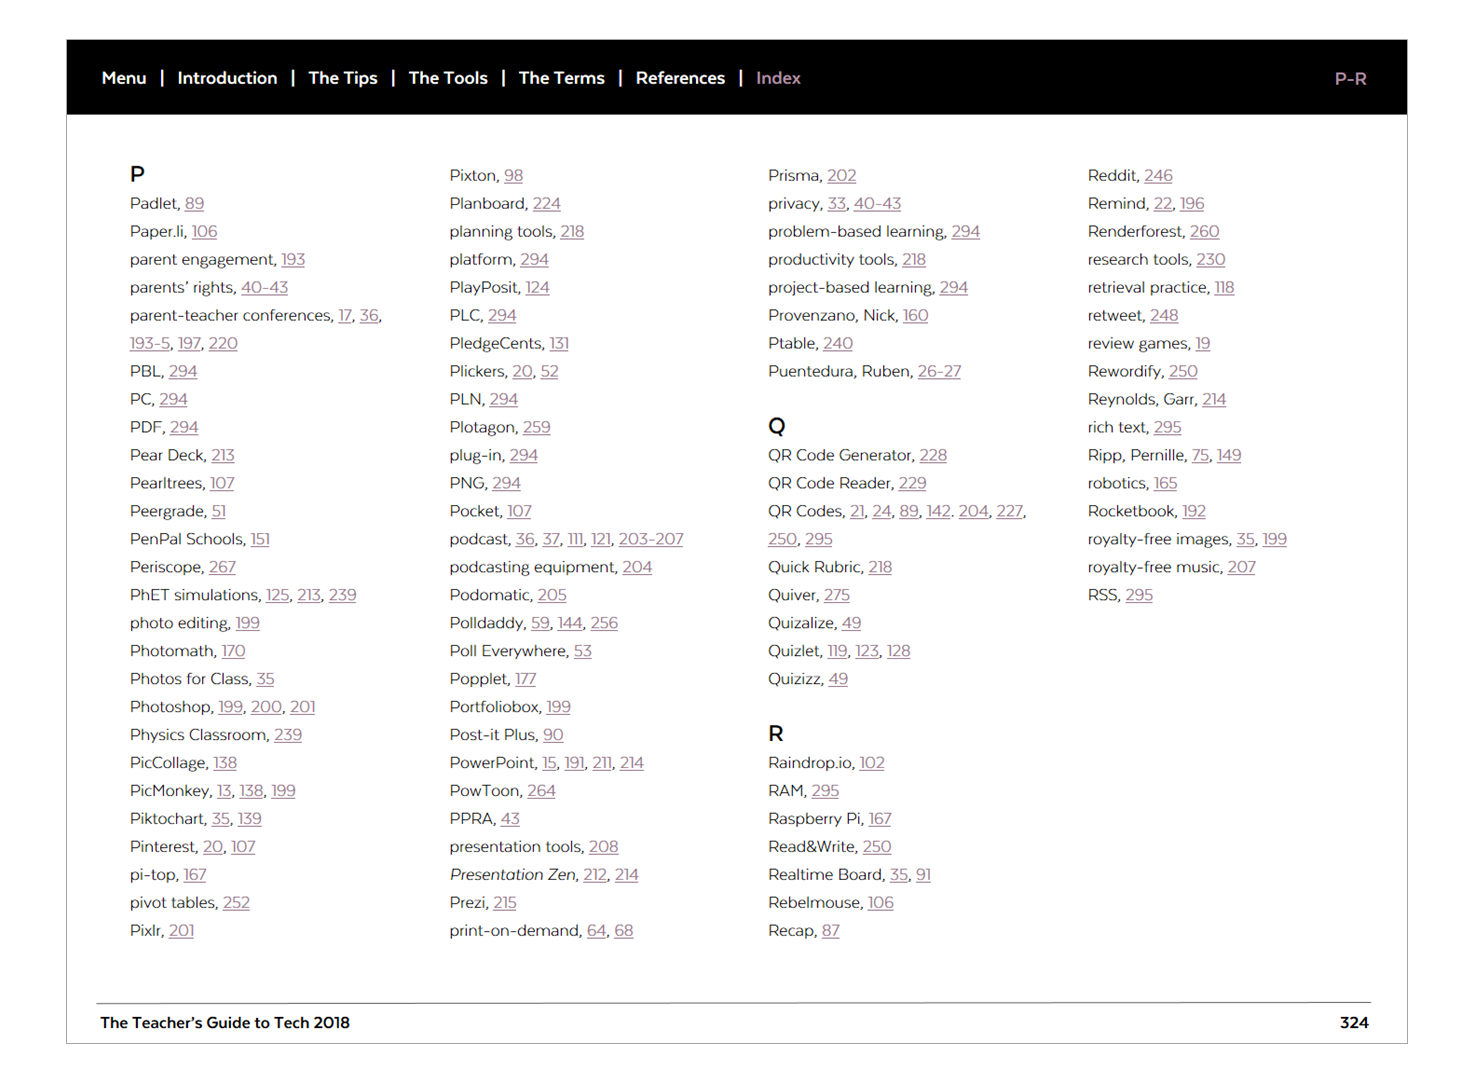The height and width of the screenshot is (1086, 1463).
Task: Click page 228 for QR Code Generator
Action: [x=933, y=455]
